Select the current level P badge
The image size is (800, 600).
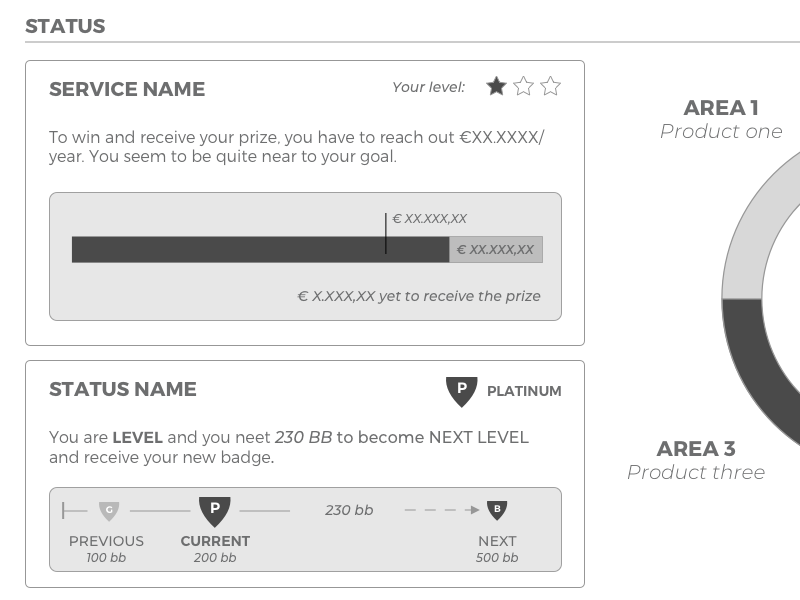click(x=215, y=511)
